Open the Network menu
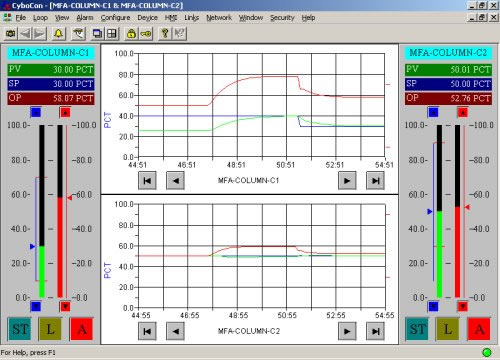500x360 pixels. click(x=219, y=18)
